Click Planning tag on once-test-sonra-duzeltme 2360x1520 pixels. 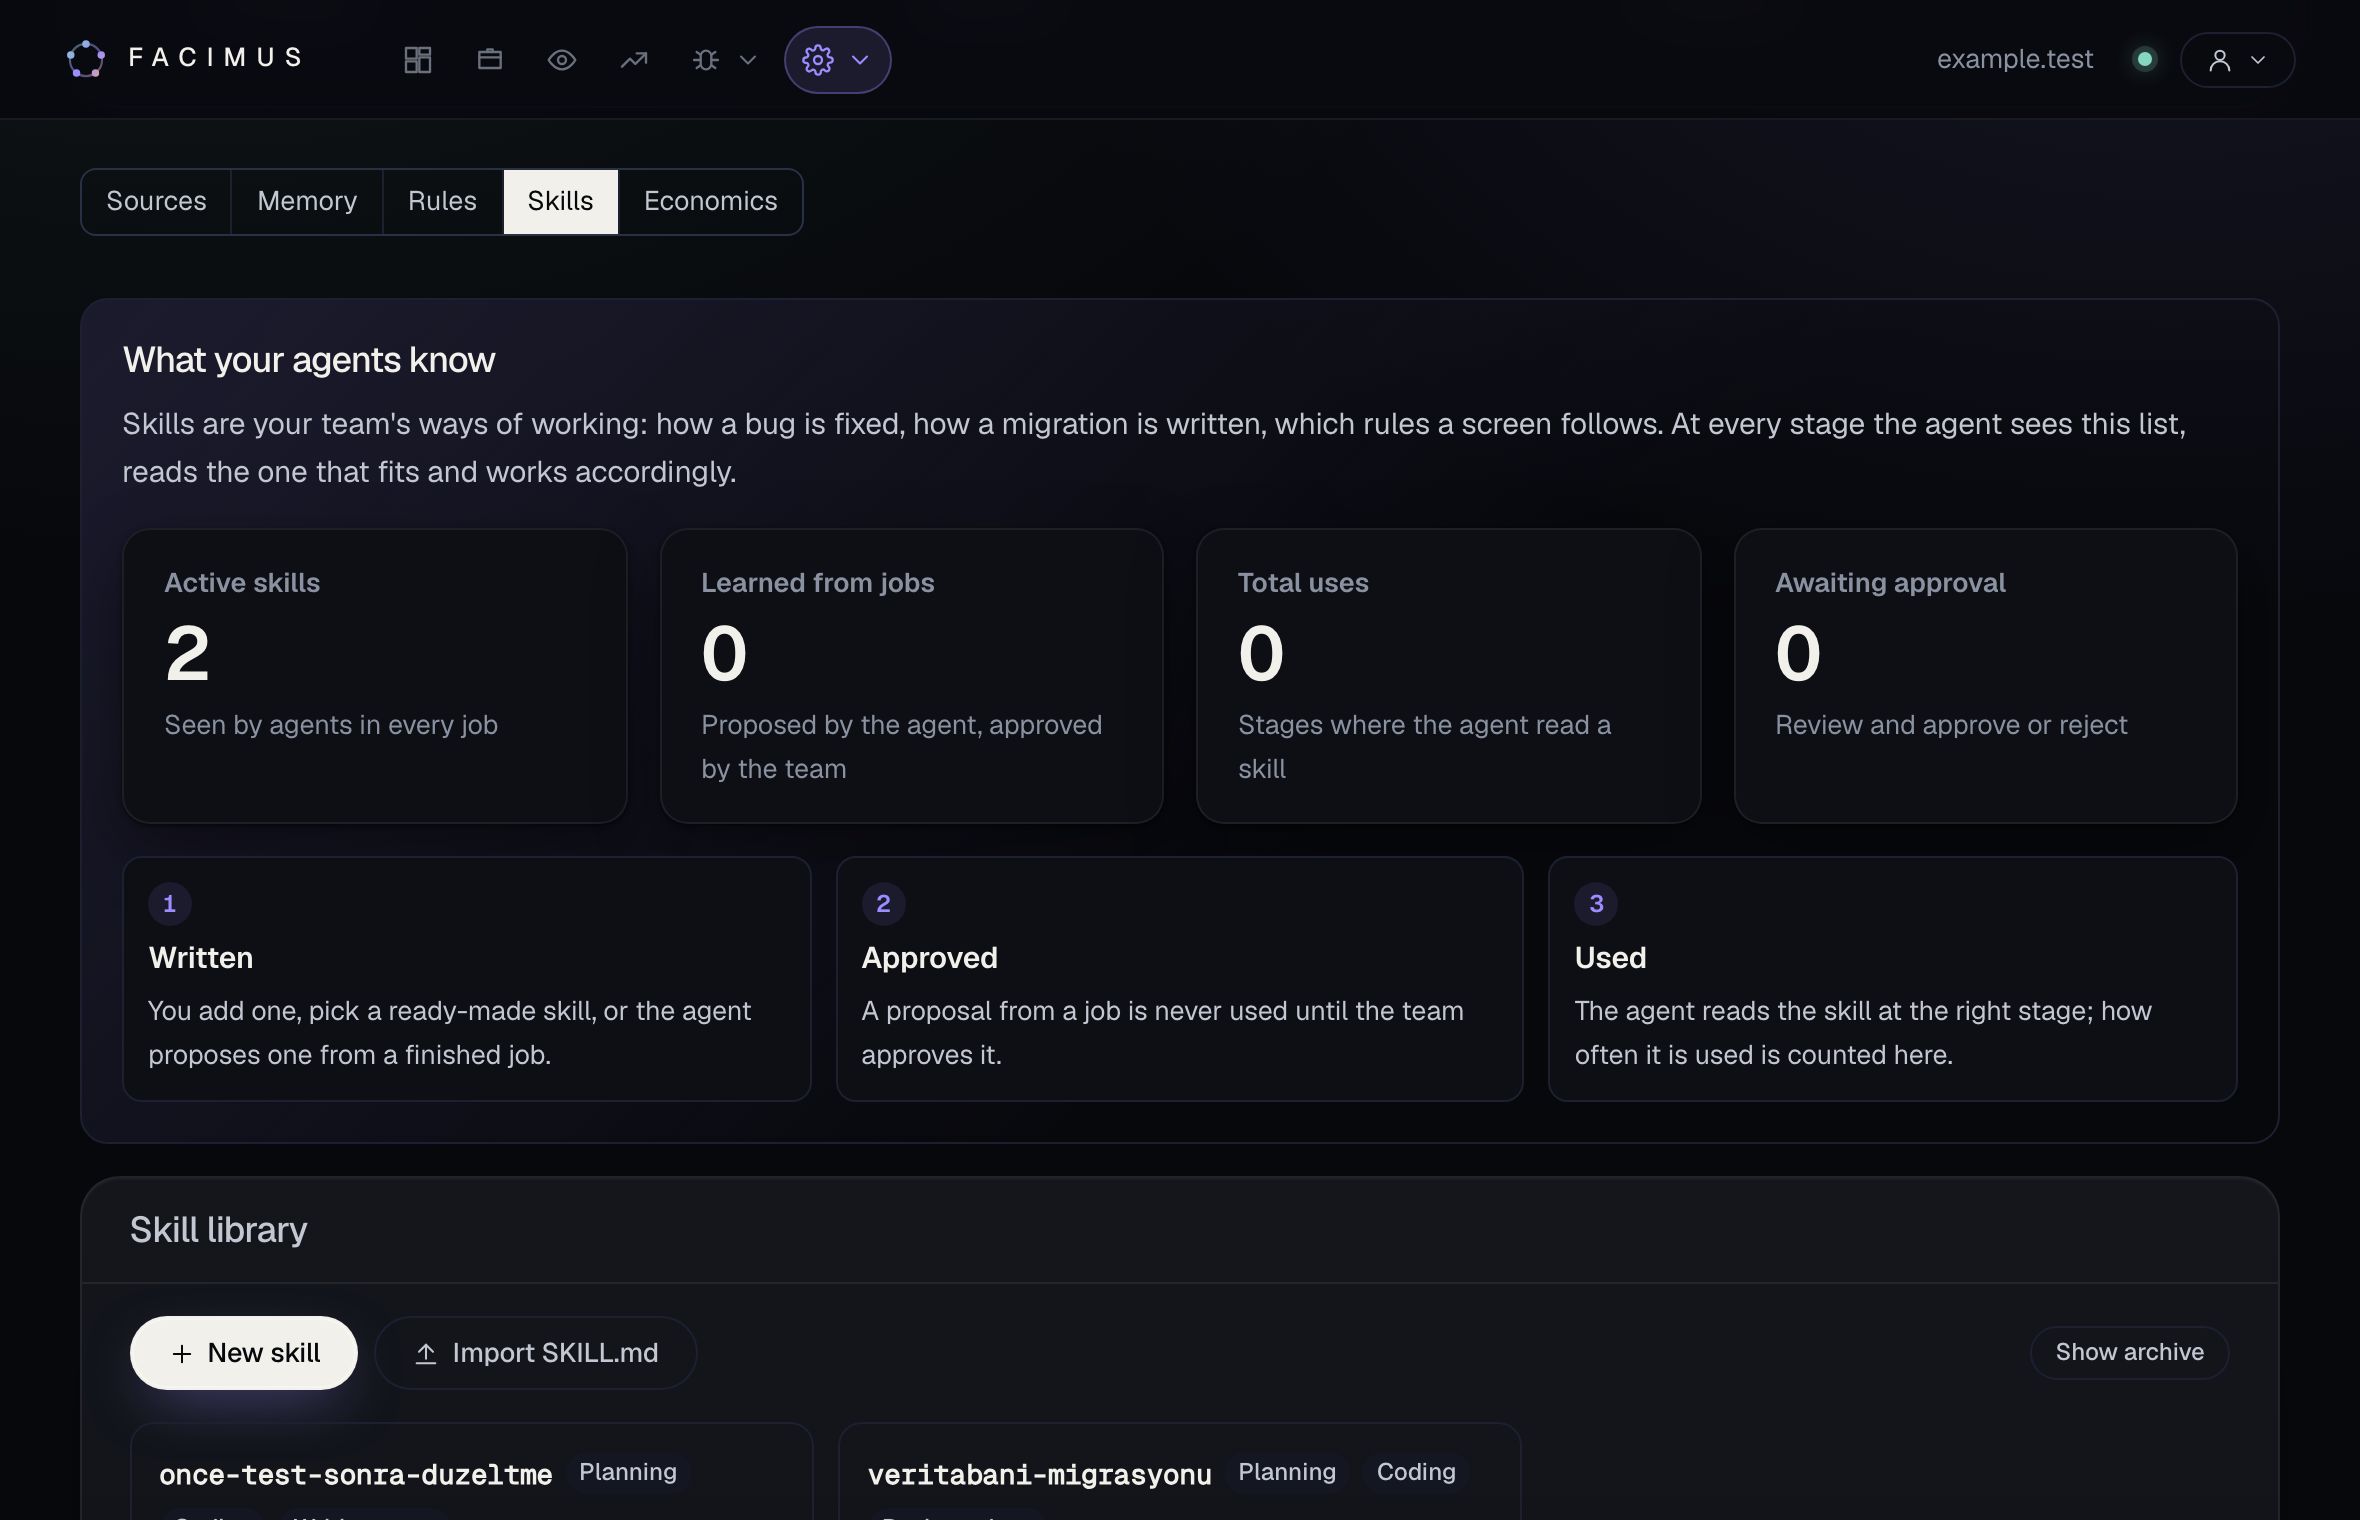coord(628,1472)
